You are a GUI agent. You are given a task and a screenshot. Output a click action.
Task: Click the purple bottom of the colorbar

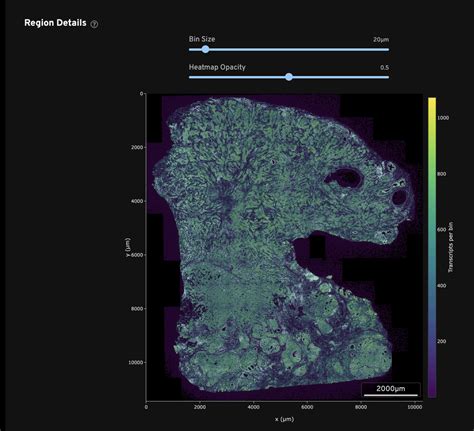point(432,394)
